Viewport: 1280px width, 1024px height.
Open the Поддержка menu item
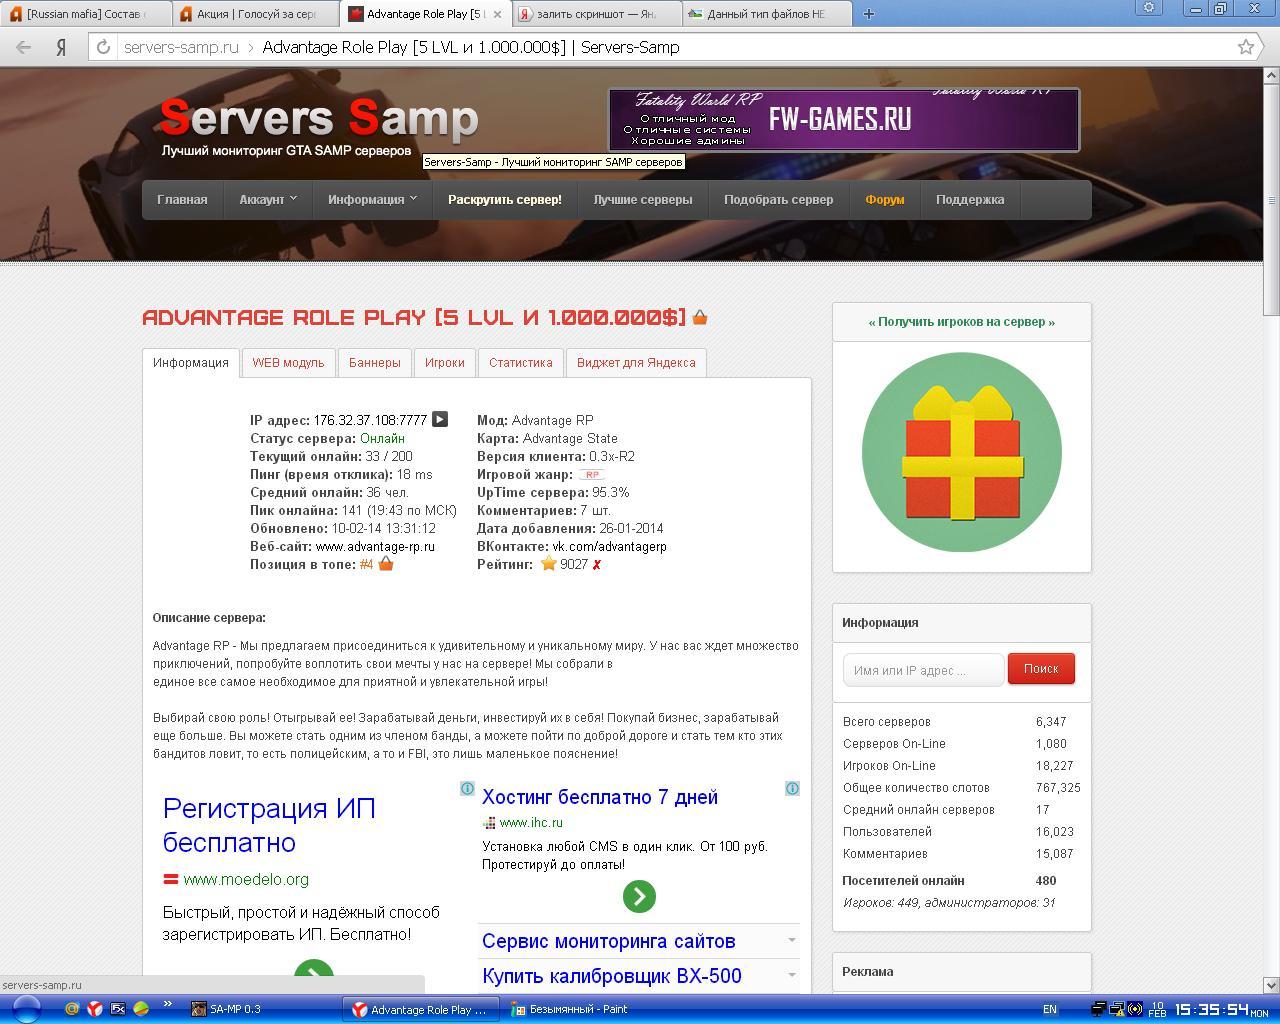pos(970,199)
